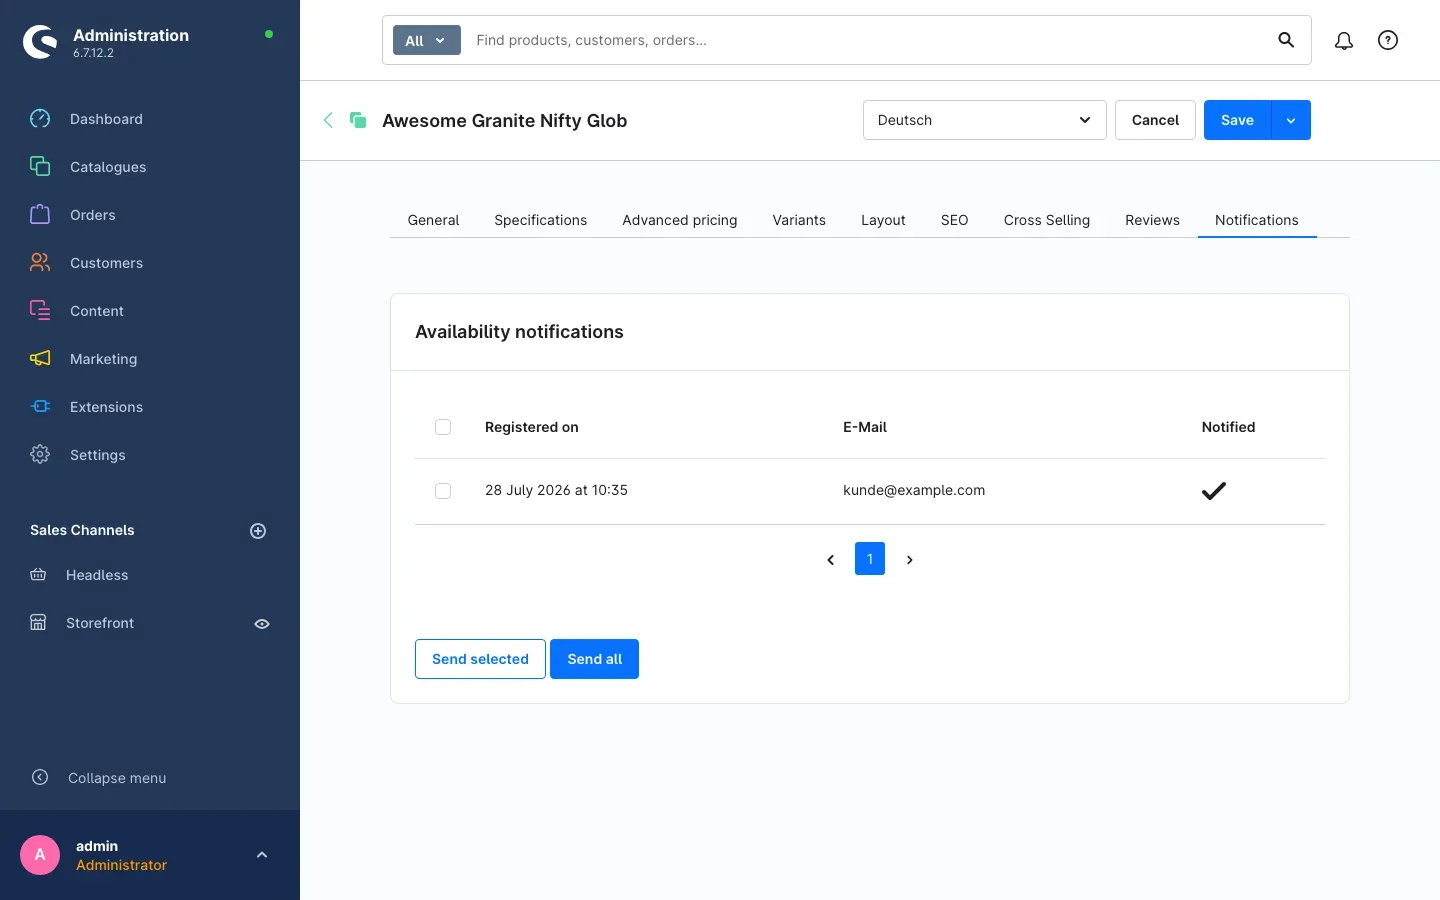Click the Settings gear icon
The image size is (1440, 900).
40,455
